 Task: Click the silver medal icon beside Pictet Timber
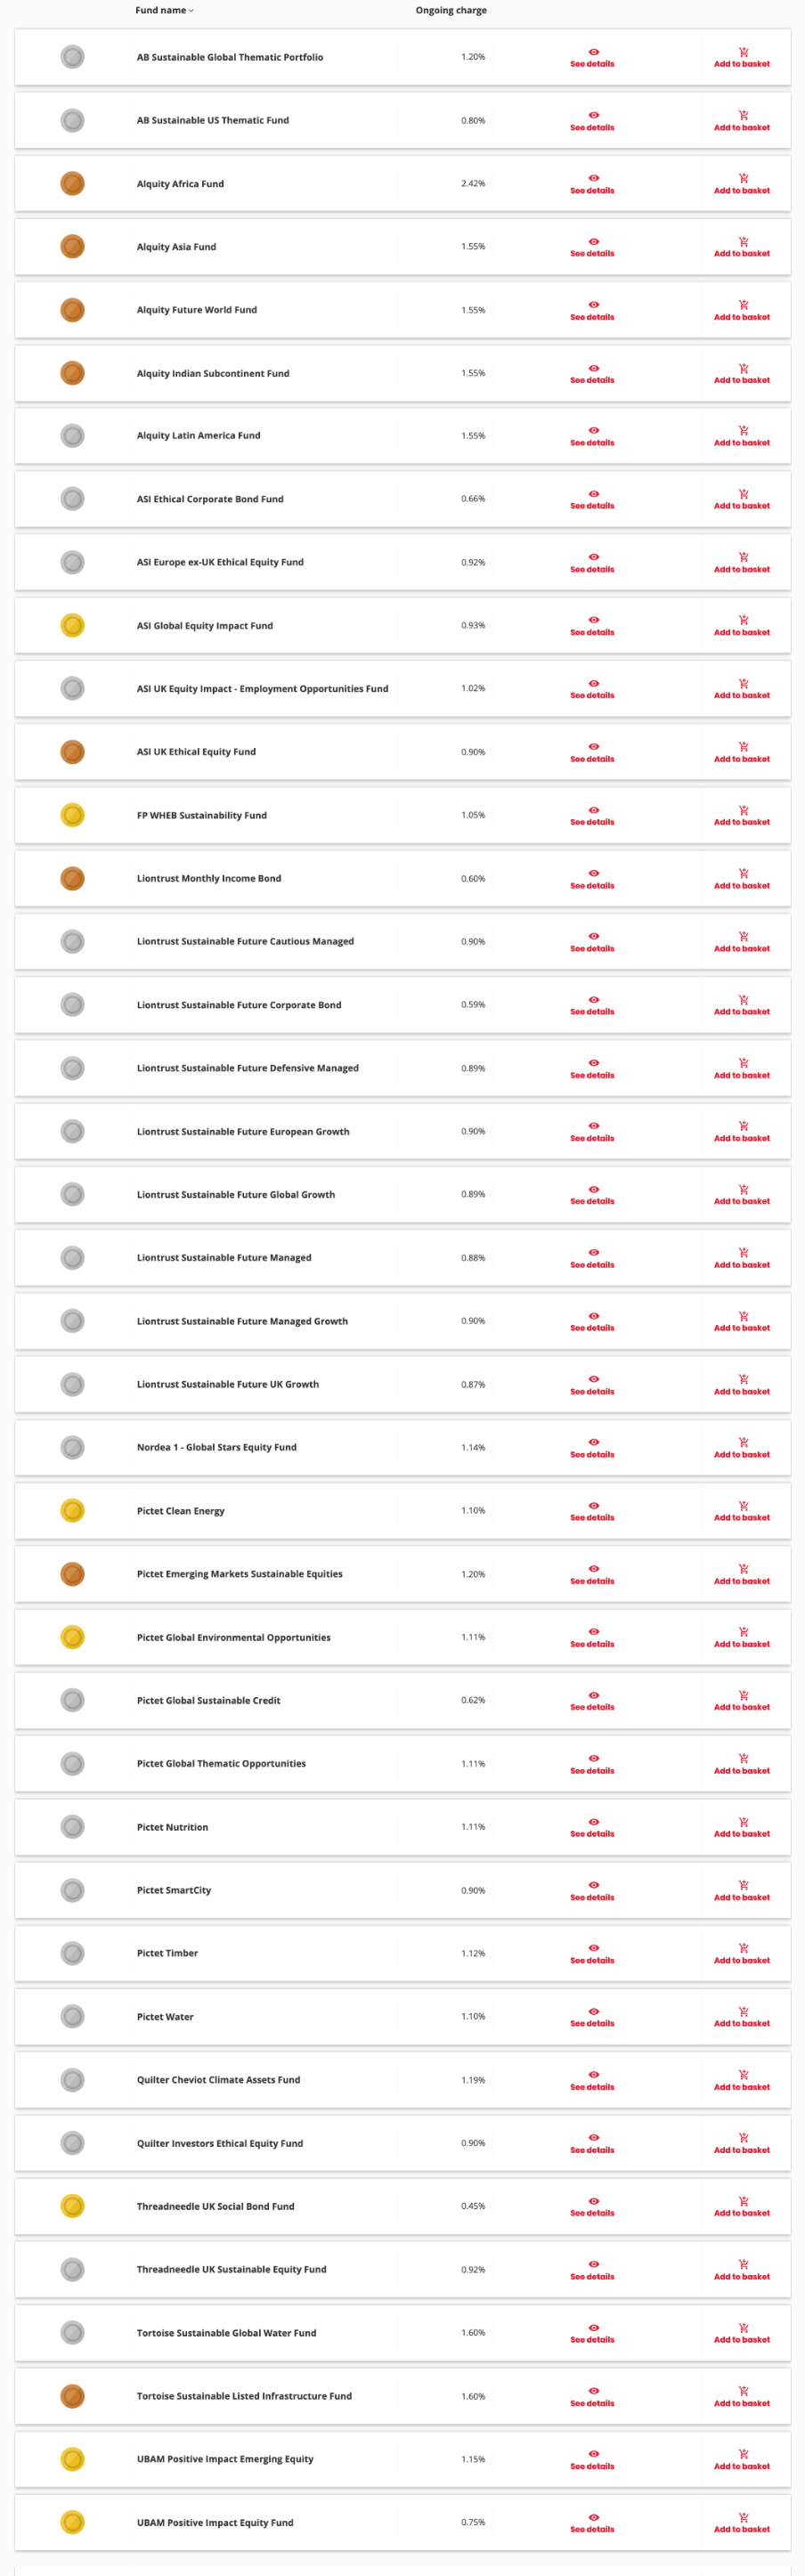[72, 1953]
